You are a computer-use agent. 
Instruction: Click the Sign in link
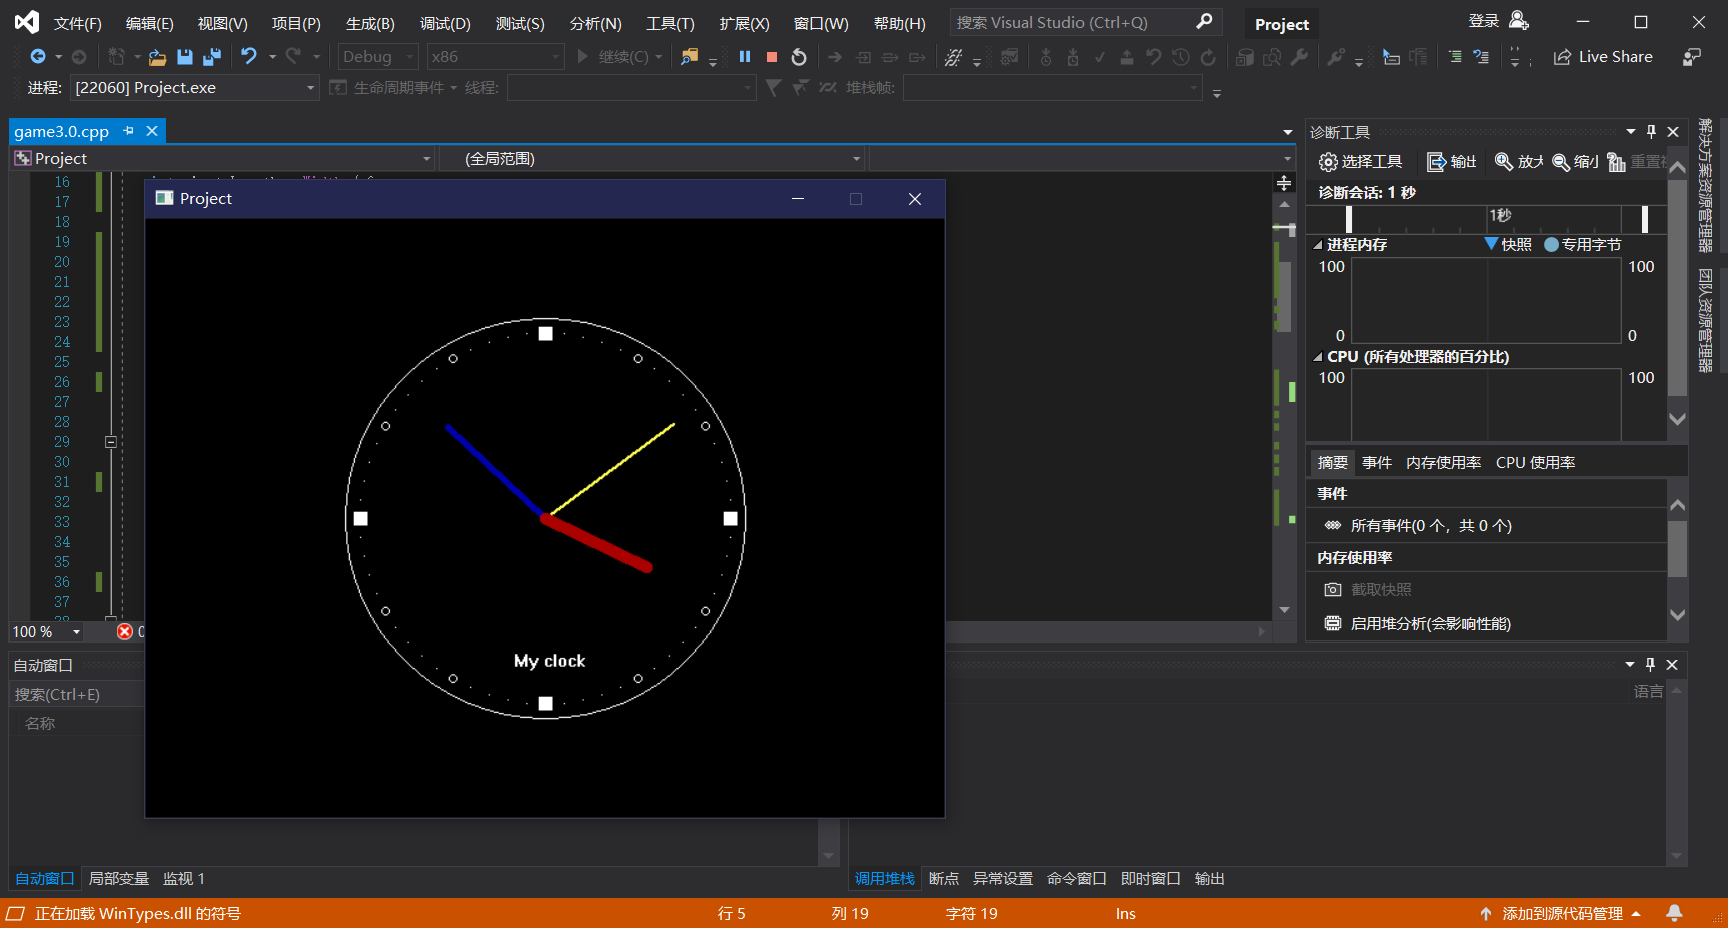click(x=1484, y=21)
